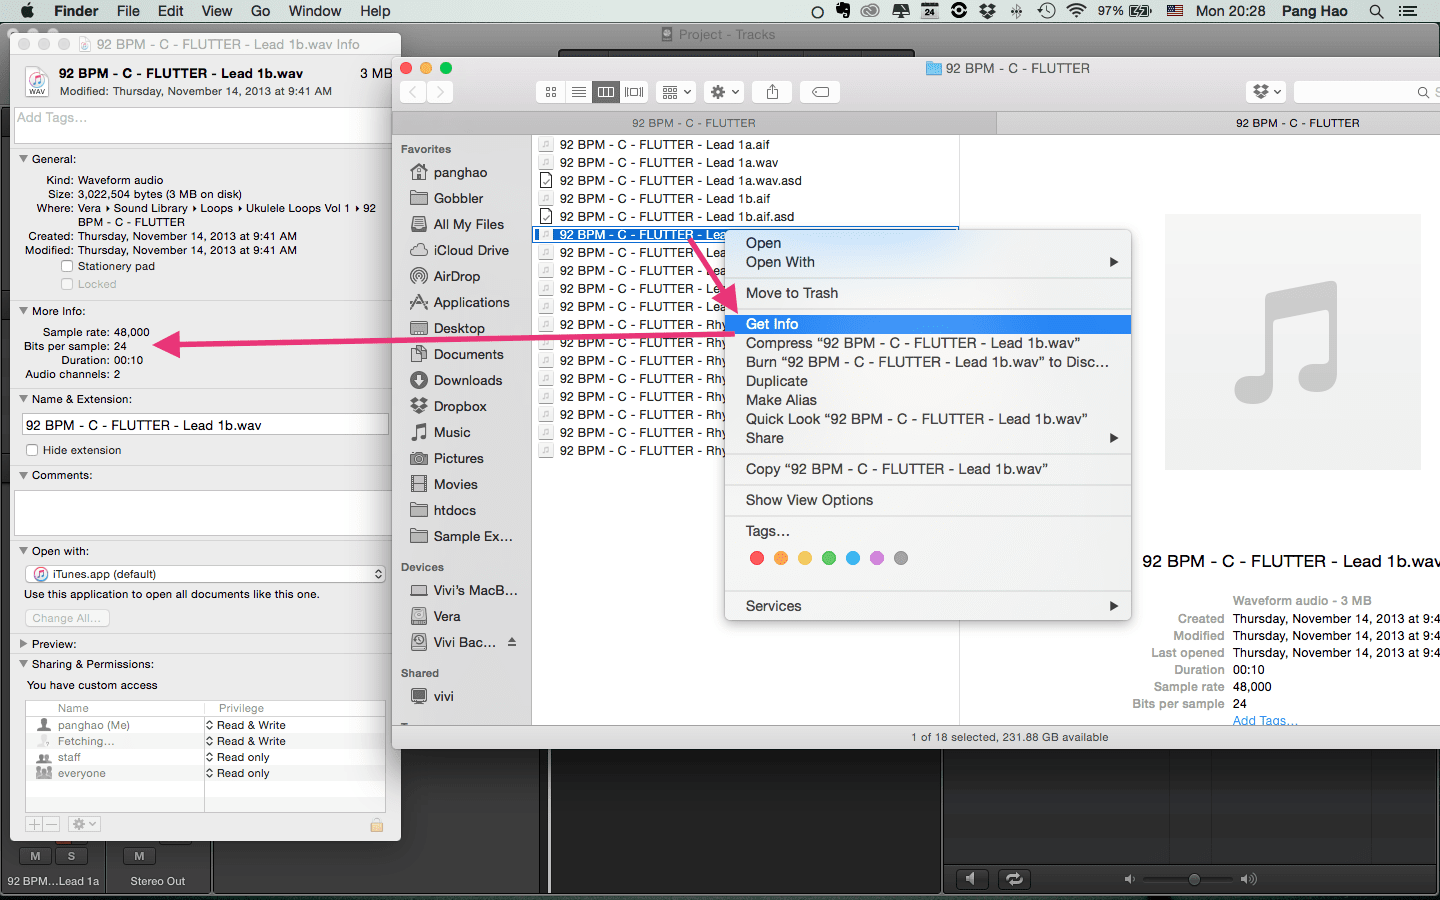
Task: Apply the red tag color
Action: click(757, 558)
